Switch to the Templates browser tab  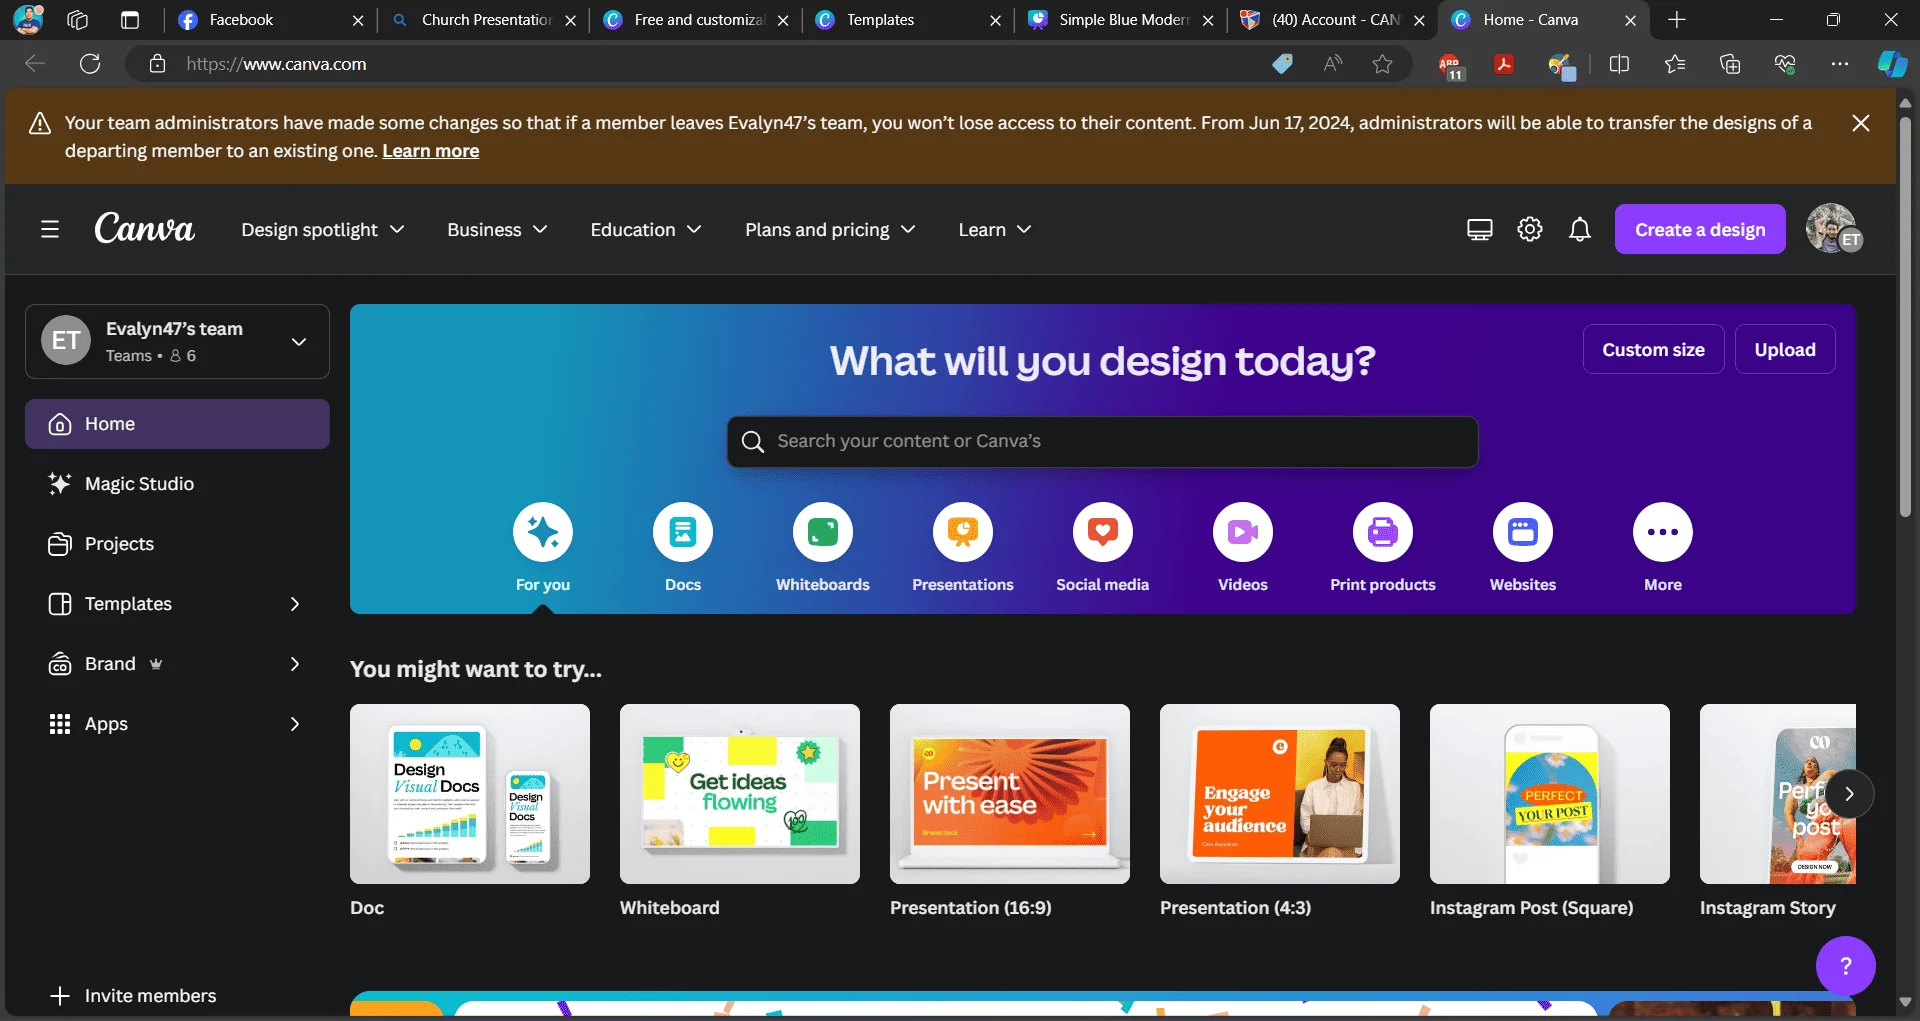click(908, 20)
